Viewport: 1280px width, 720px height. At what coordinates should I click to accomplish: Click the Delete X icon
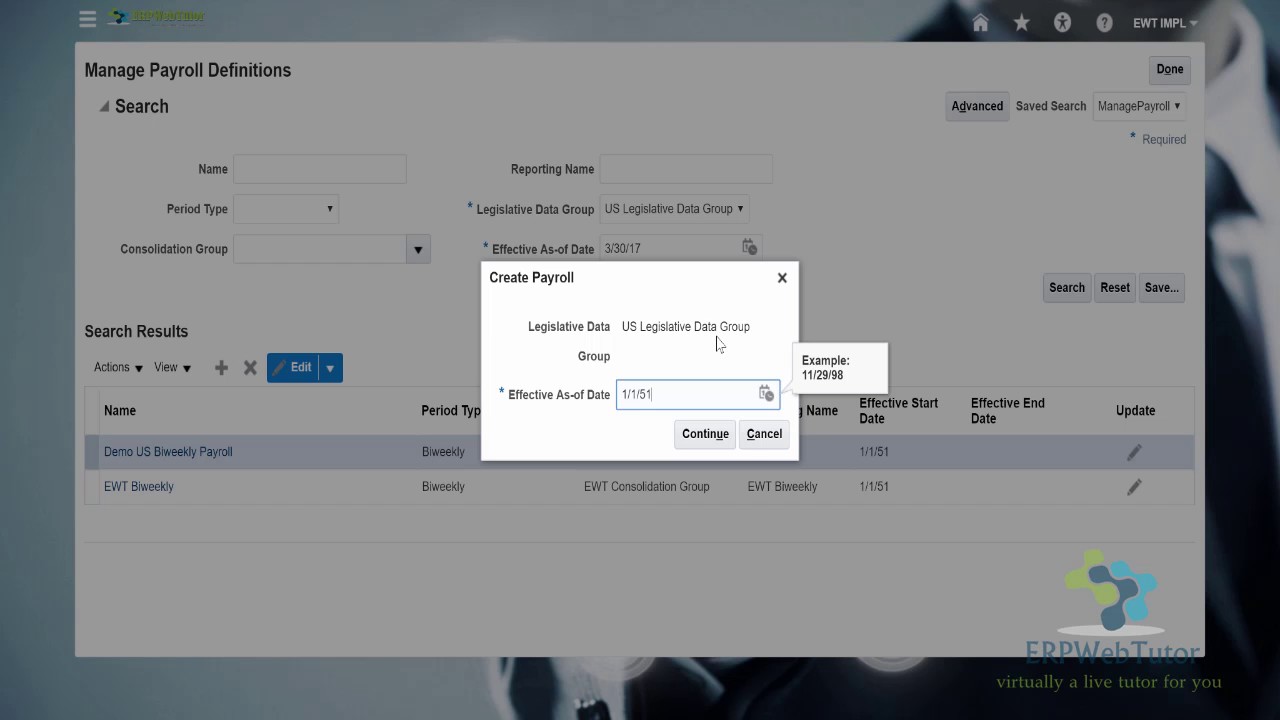coord(251,368)
